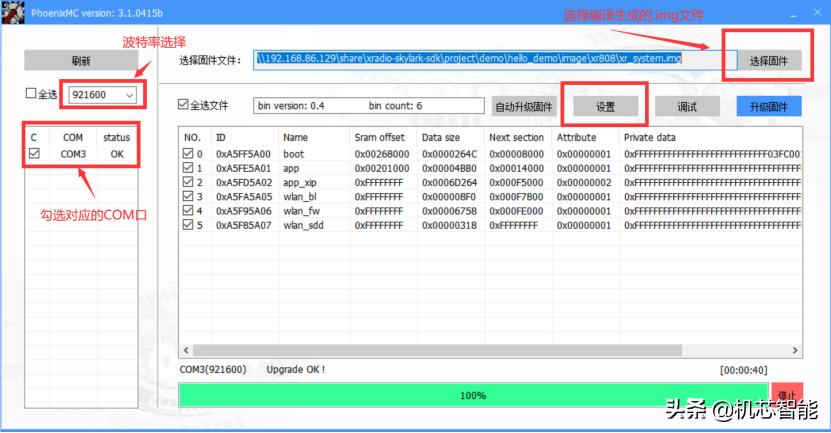Viewport: 831px width, 433px height.
Task: Click the Private data column header
Action: (650, 138)
